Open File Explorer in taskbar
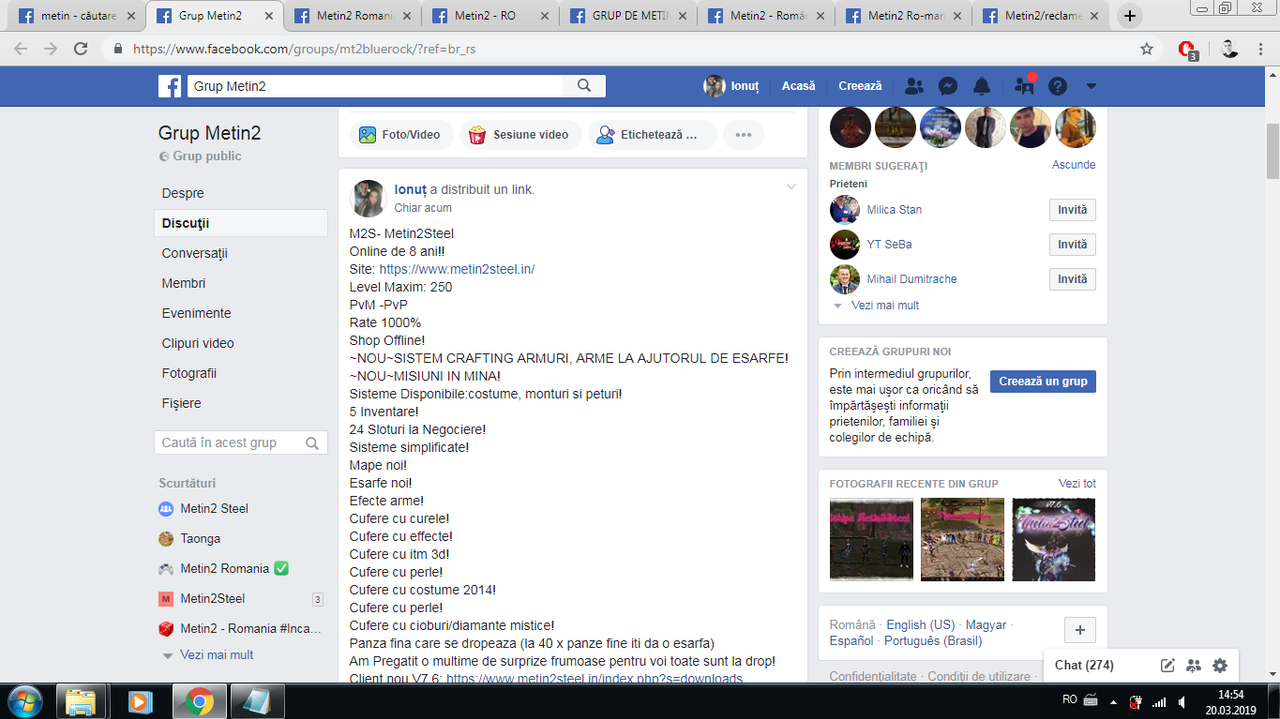Screen dimensions: 1280x719 (80, 701)
